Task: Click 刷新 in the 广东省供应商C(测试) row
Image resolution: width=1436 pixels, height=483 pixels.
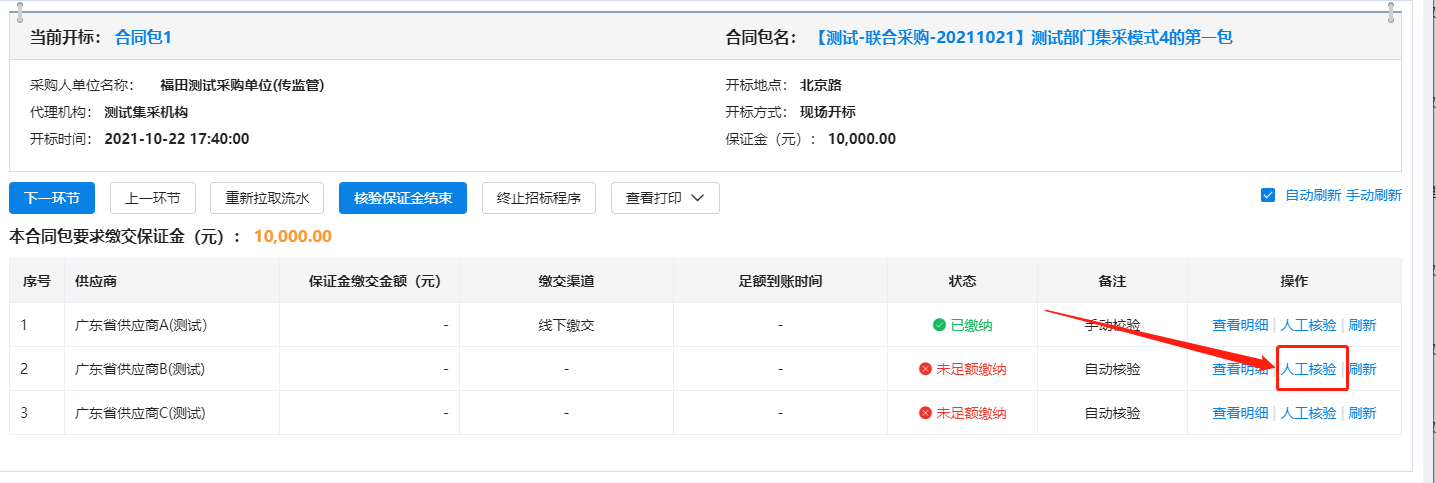Action: (1362, 413)
